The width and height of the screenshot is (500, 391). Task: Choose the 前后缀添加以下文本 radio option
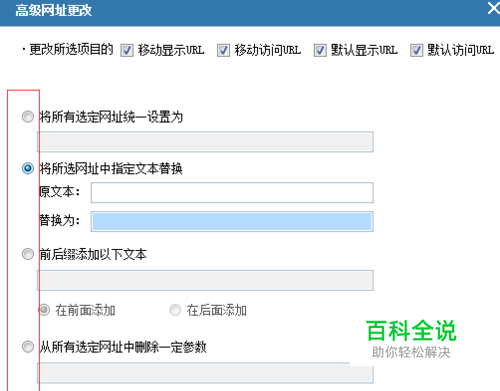coord(28,254)
